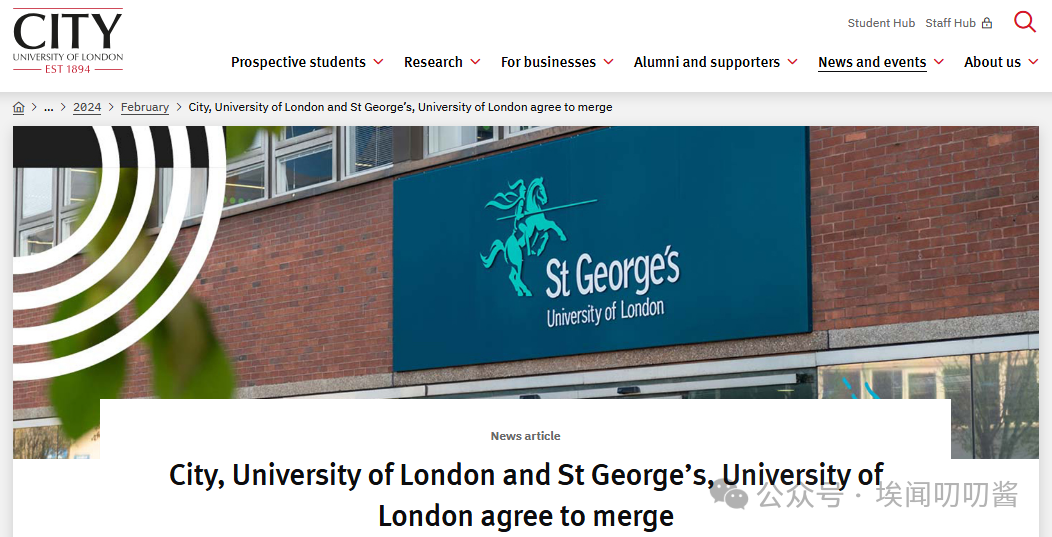Go to the February breadcrumb link
The height and width of the screenshot is (537, 1052).
[145, 107]
